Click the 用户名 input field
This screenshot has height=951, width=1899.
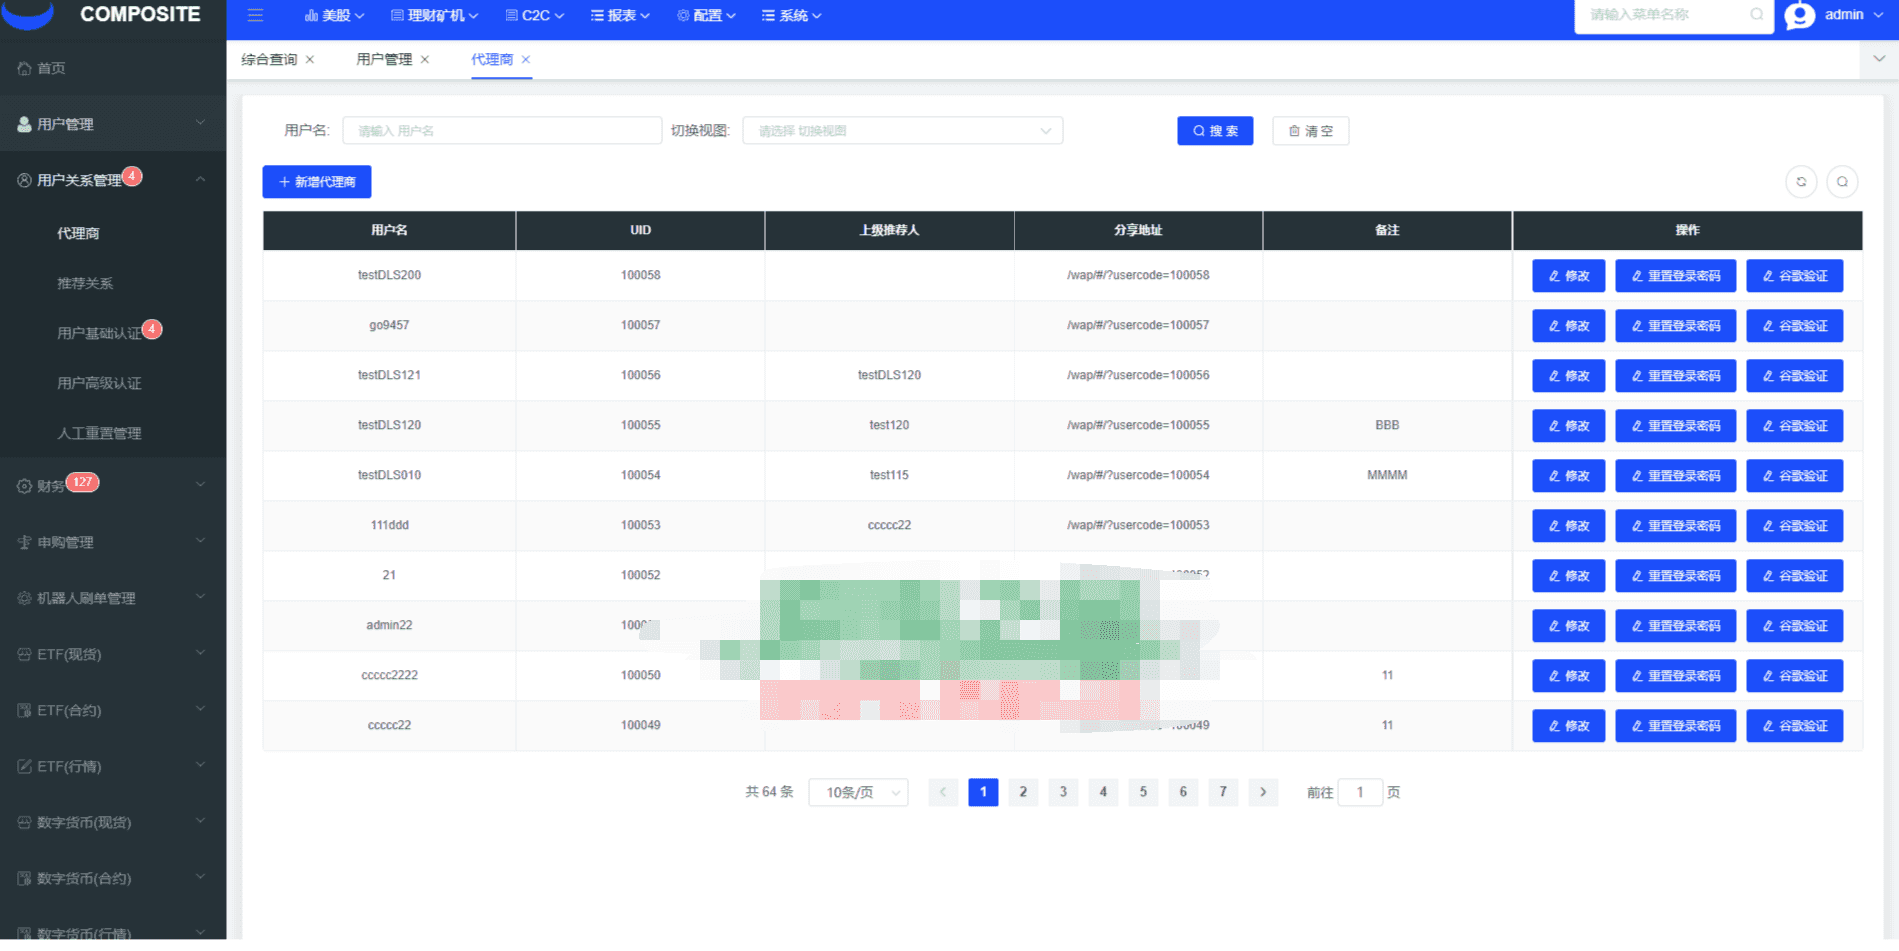(x=502, y=131)
